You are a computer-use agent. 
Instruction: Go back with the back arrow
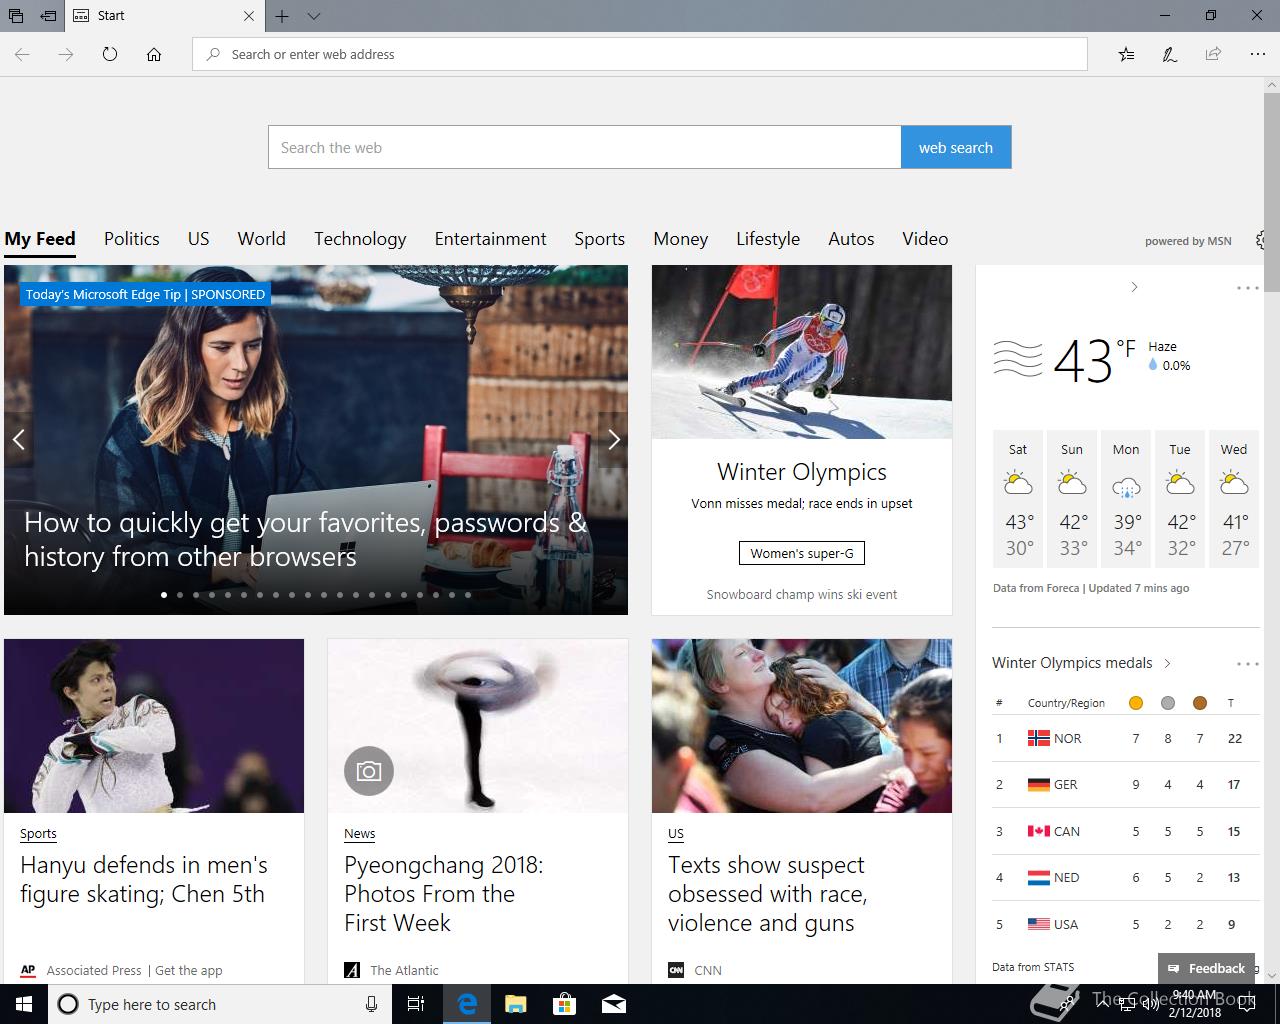click(x=22, y=54)
